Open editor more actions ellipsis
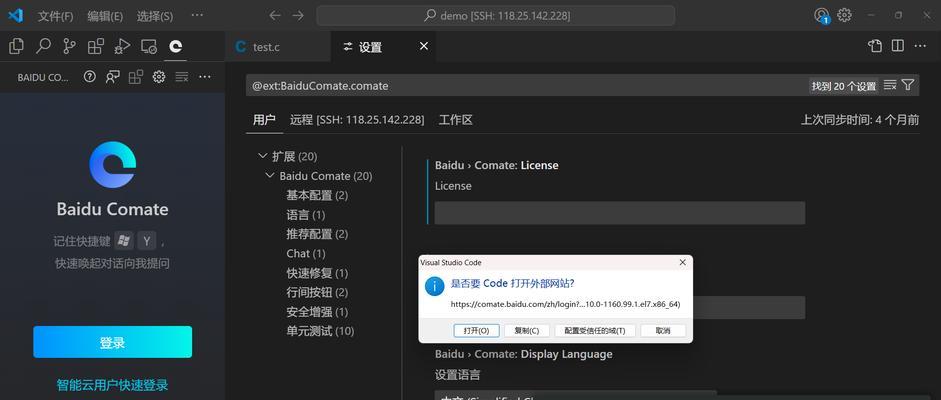Image resolution: width=941 pixels, height=400 pixels. (x=920, y=46)
